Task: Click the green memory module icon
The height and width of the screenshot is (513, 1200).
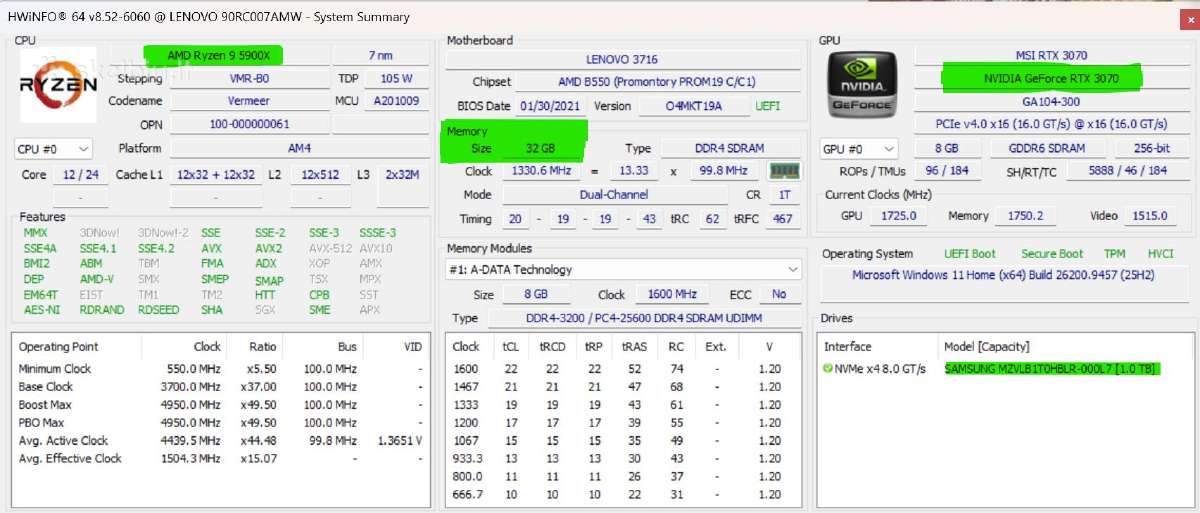Action: coord(783,171)
